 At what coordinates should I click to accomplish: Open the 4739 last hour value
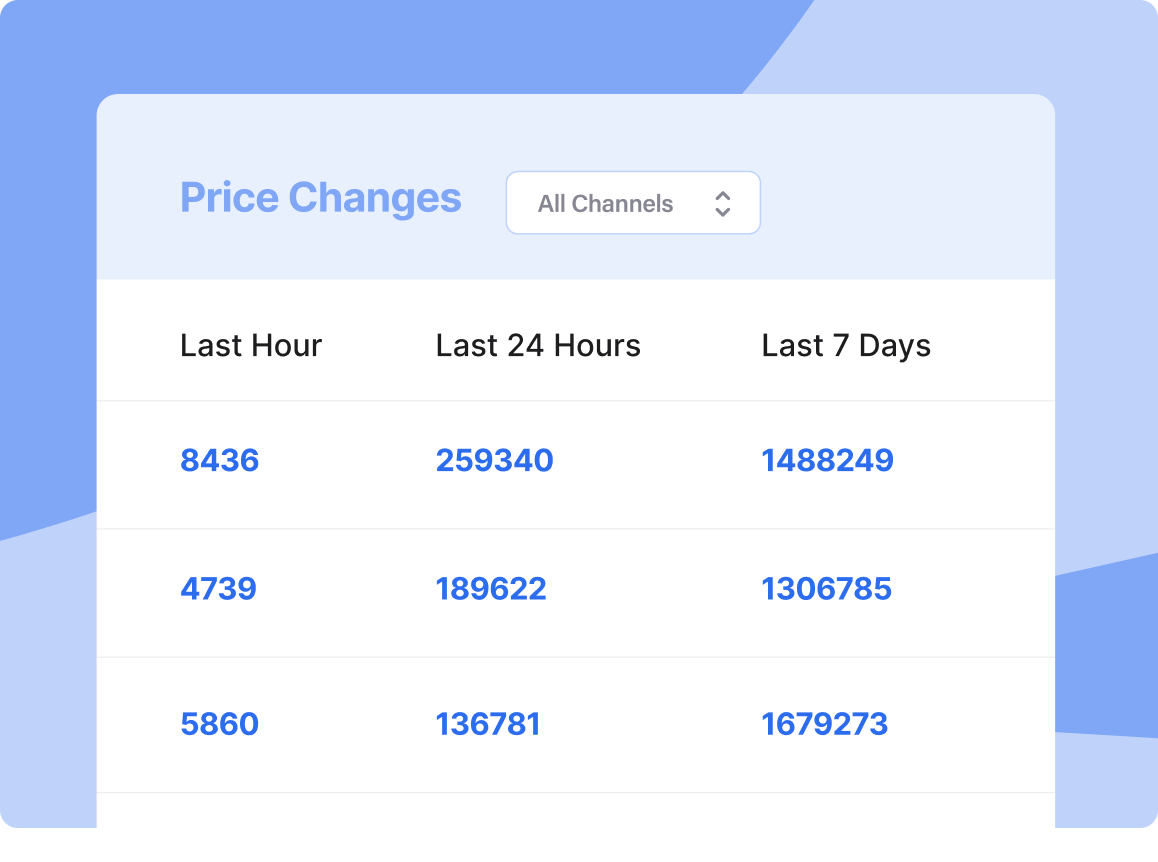[218, 589]
